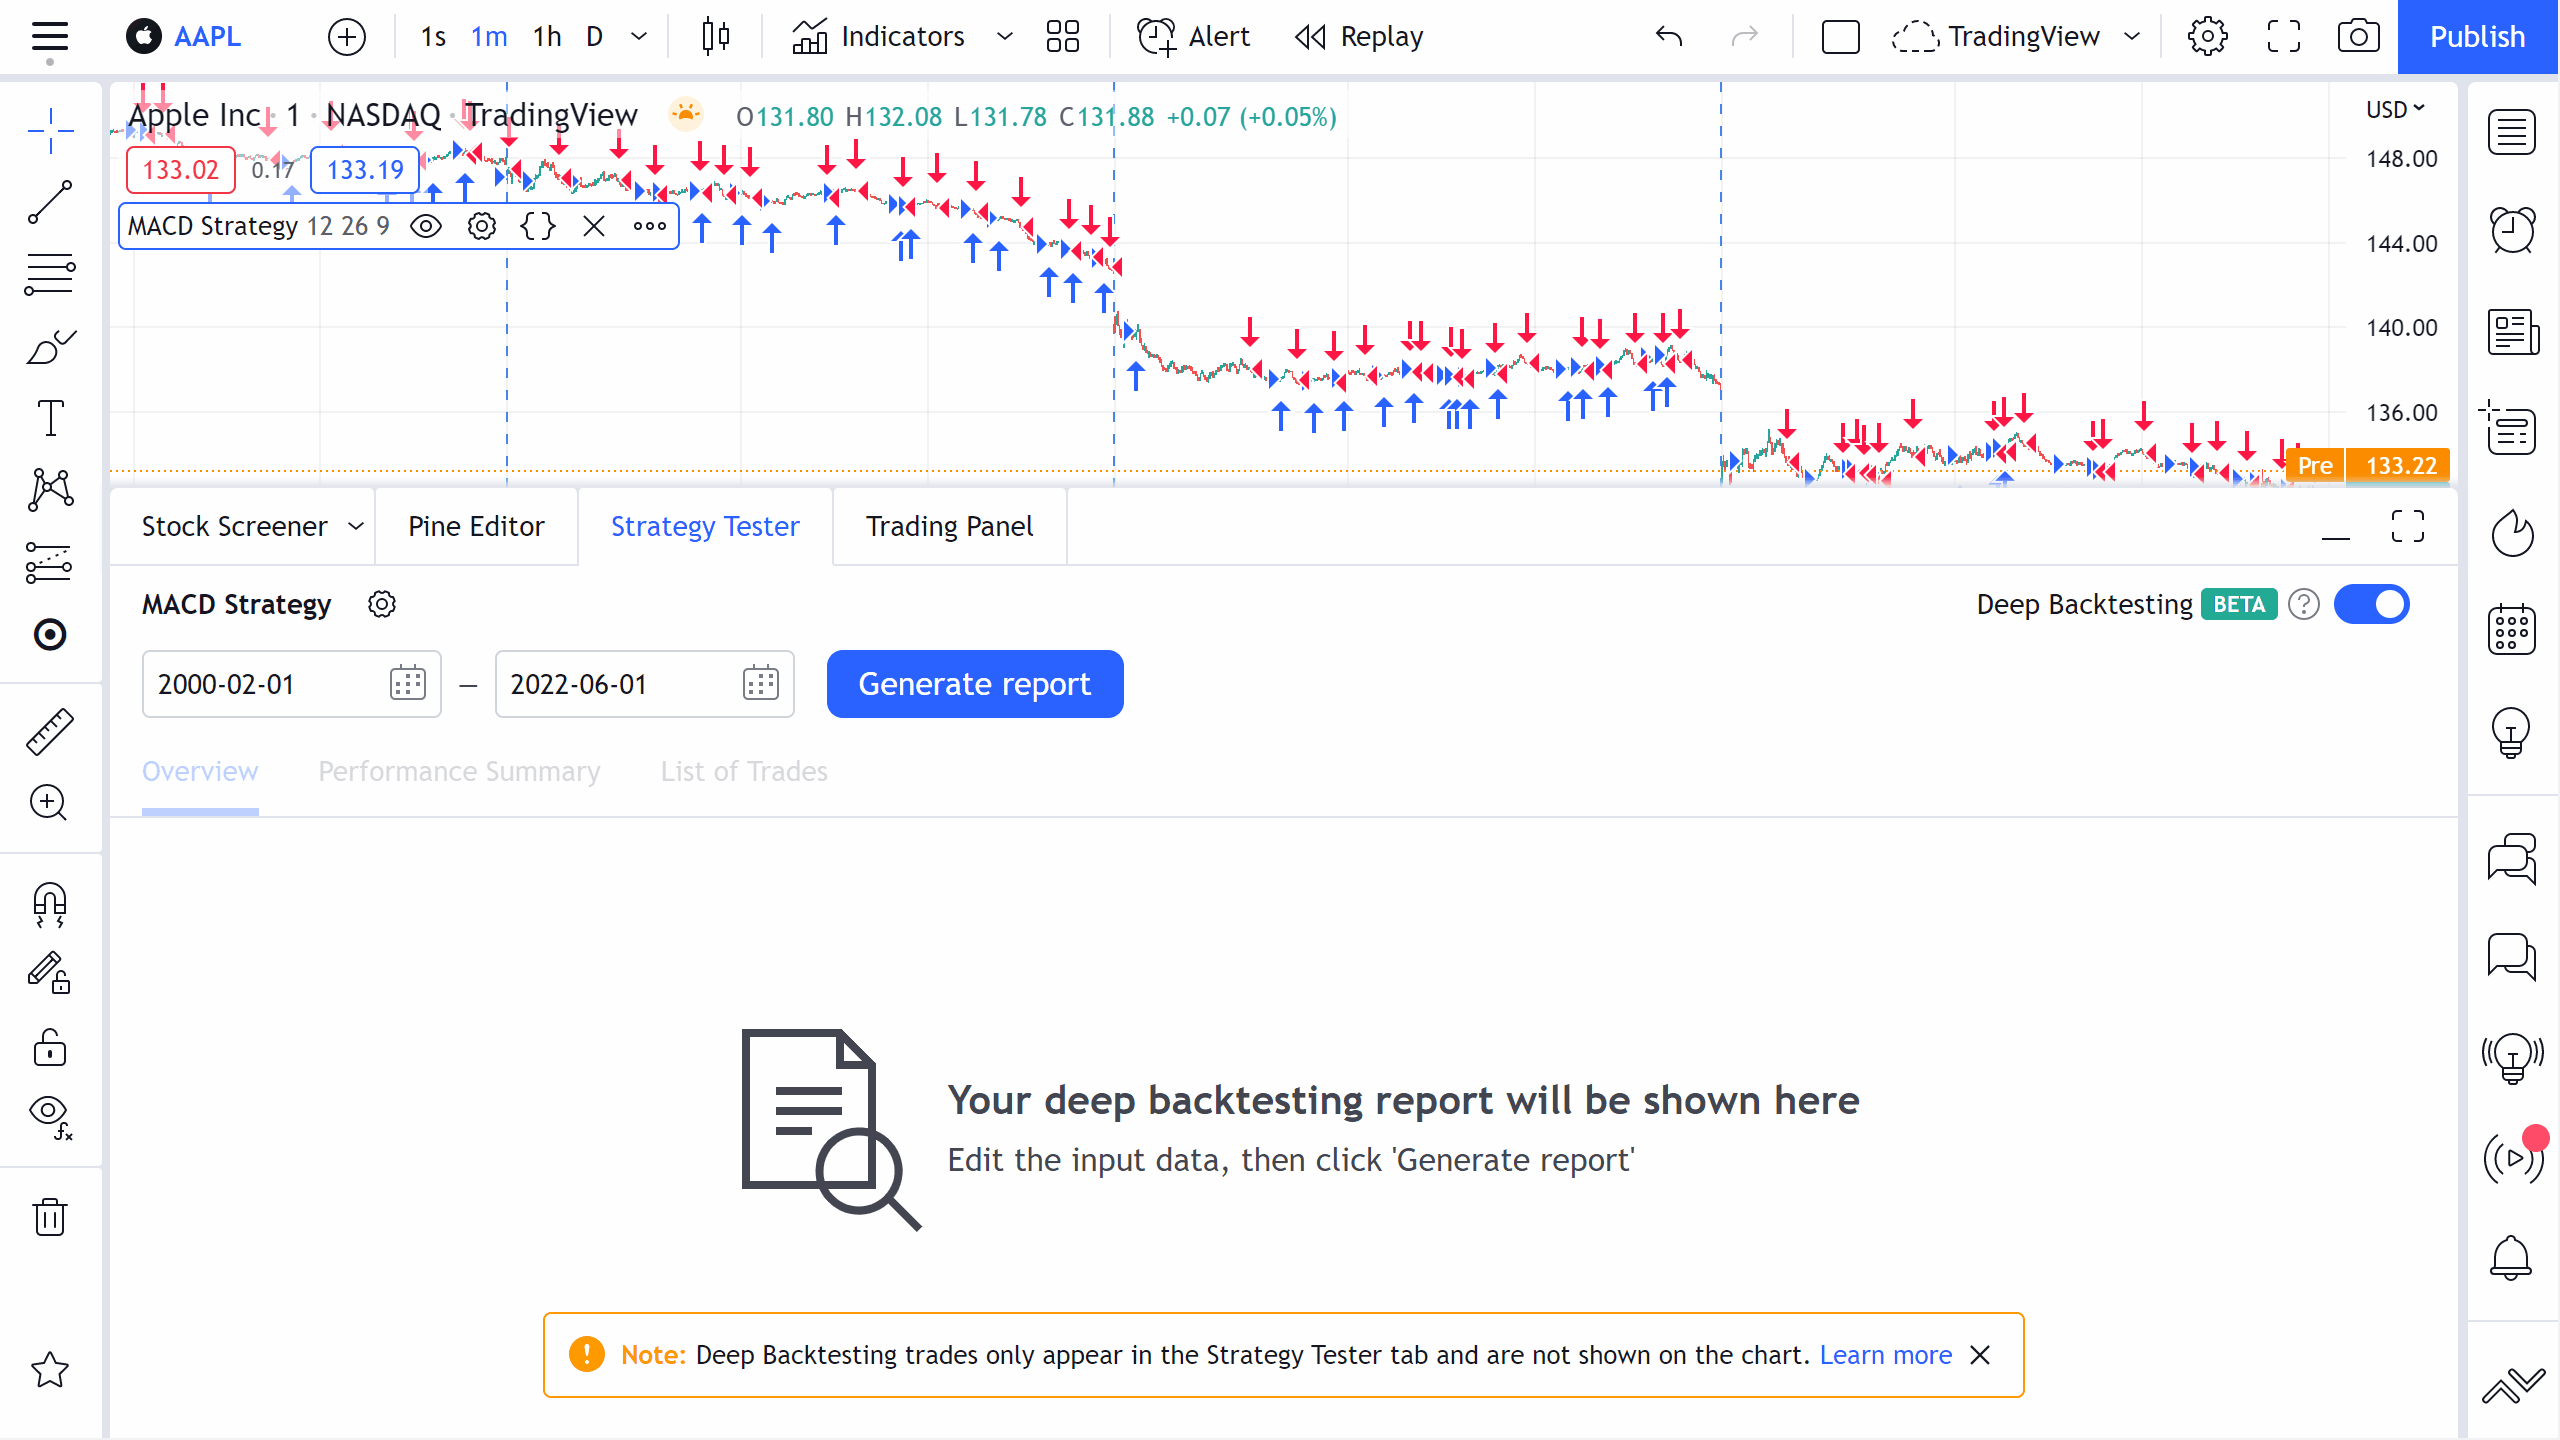Turn off the Deep Backtesting toggle
The height and width of the screenshot is (1440, 2560).
(x=2373, y=604)
